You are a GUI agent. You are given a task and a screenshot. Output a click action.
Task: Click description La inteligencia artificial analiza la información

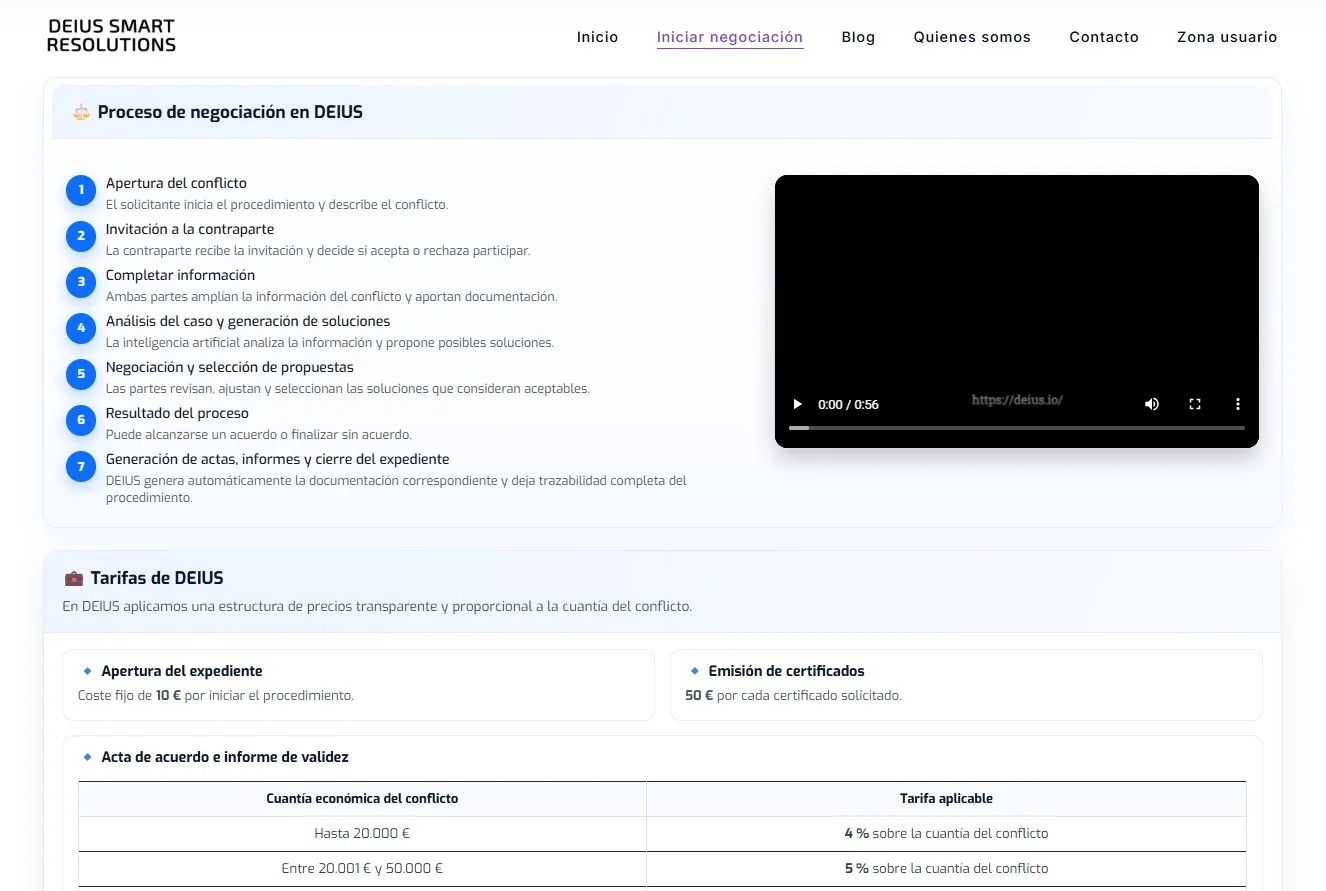coord(330,342)
